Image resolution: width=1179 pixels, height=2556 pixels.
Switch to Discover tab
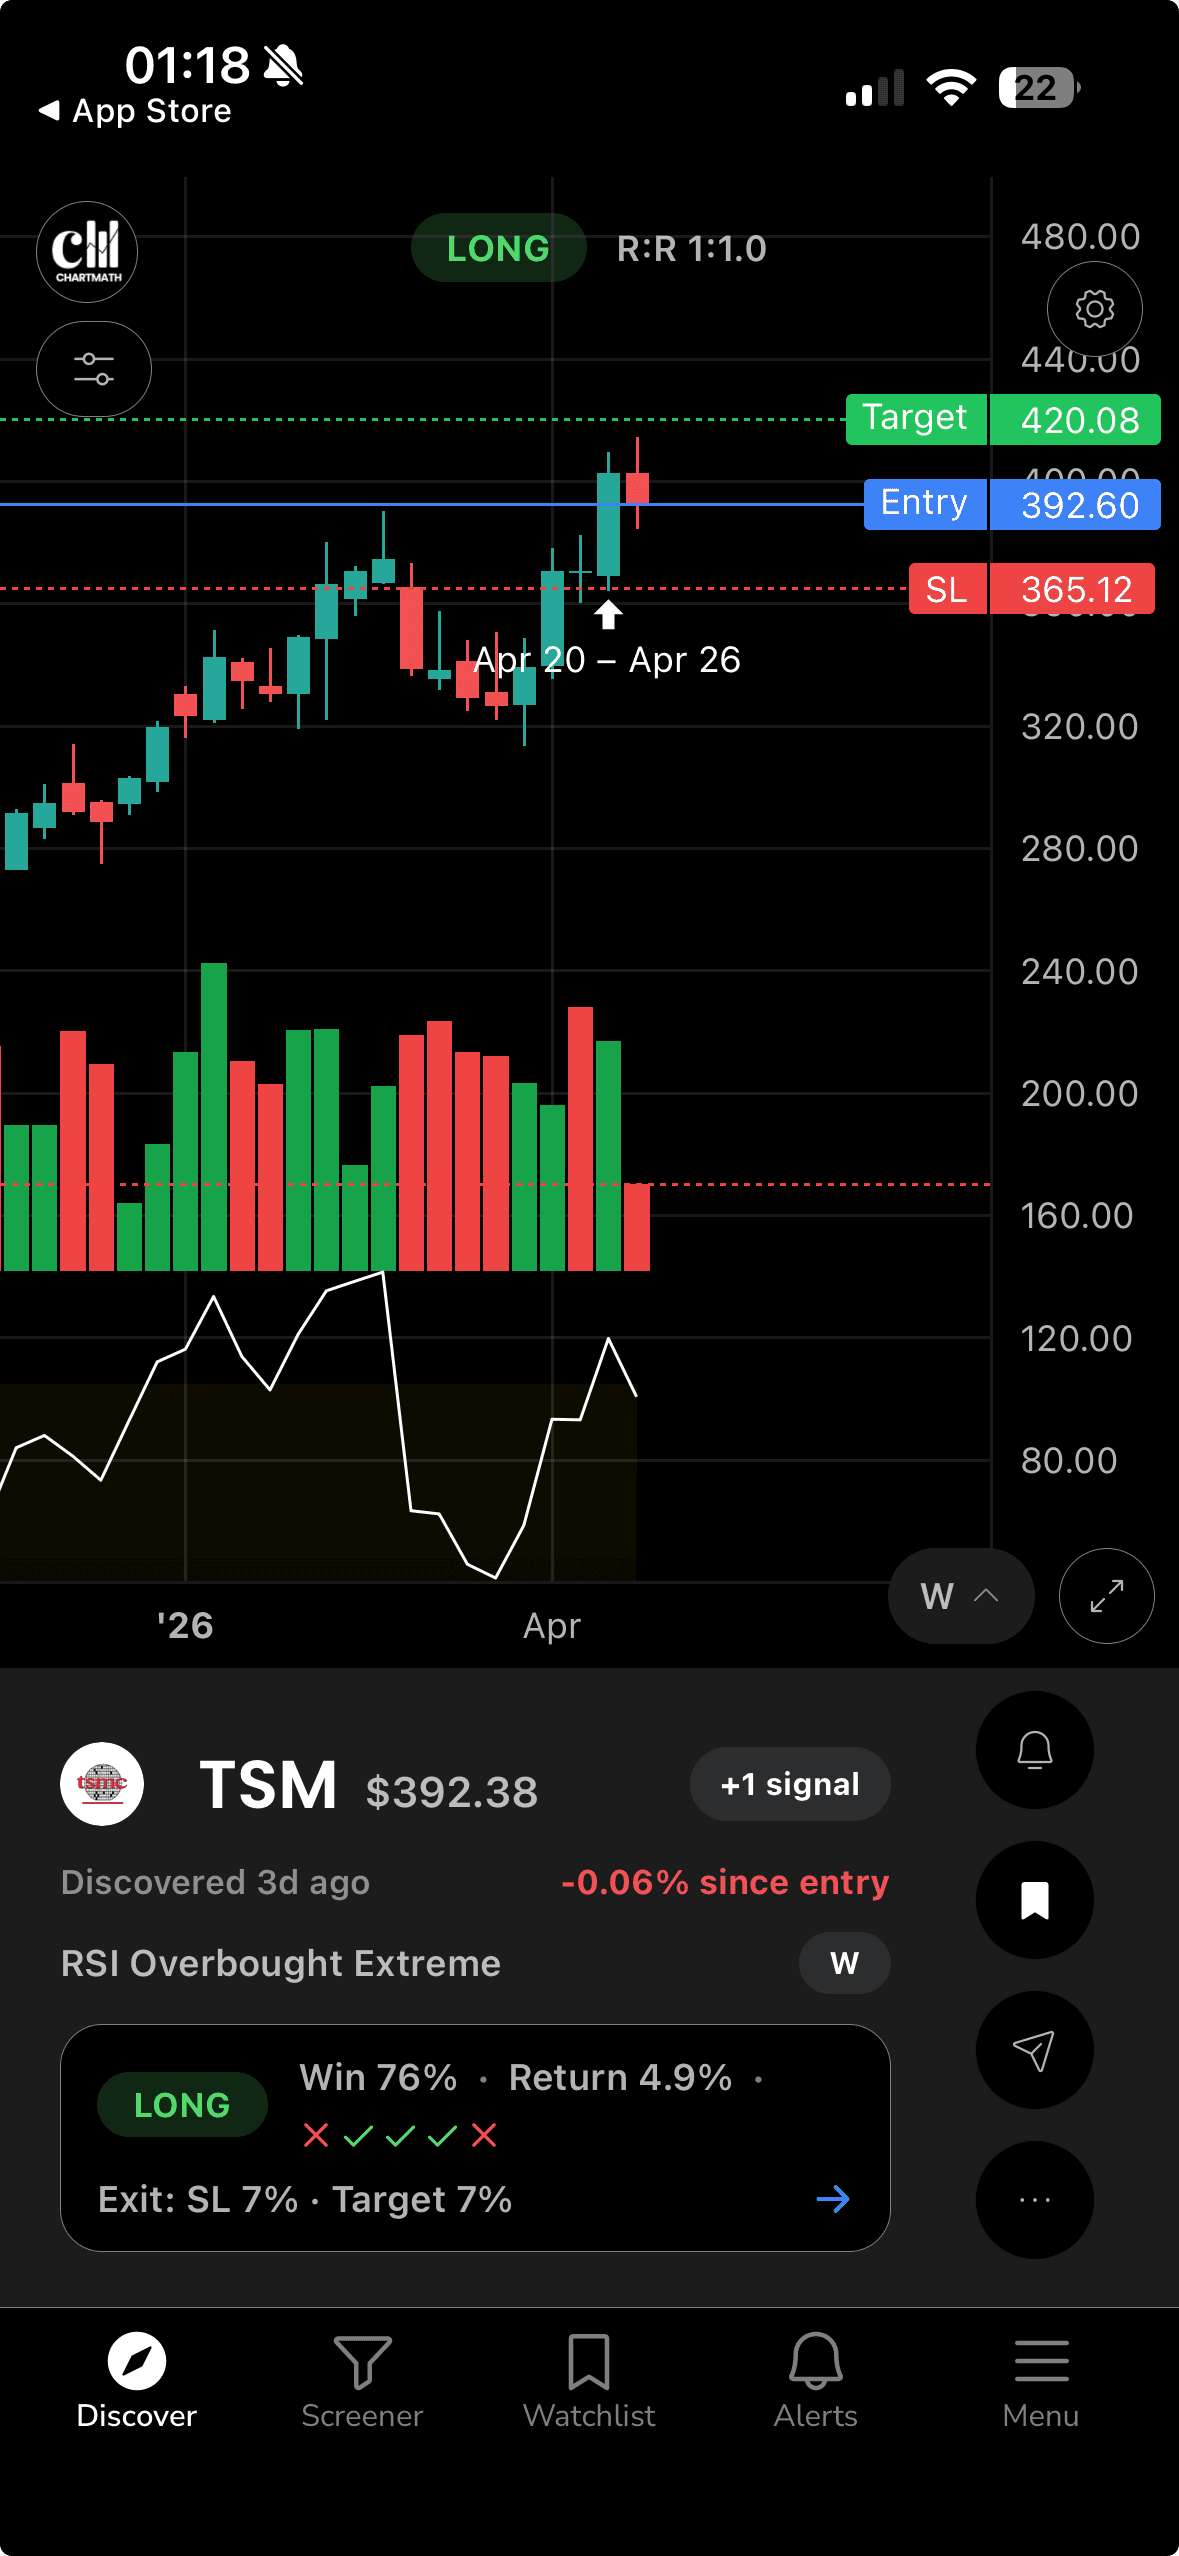coord(137,2381)
